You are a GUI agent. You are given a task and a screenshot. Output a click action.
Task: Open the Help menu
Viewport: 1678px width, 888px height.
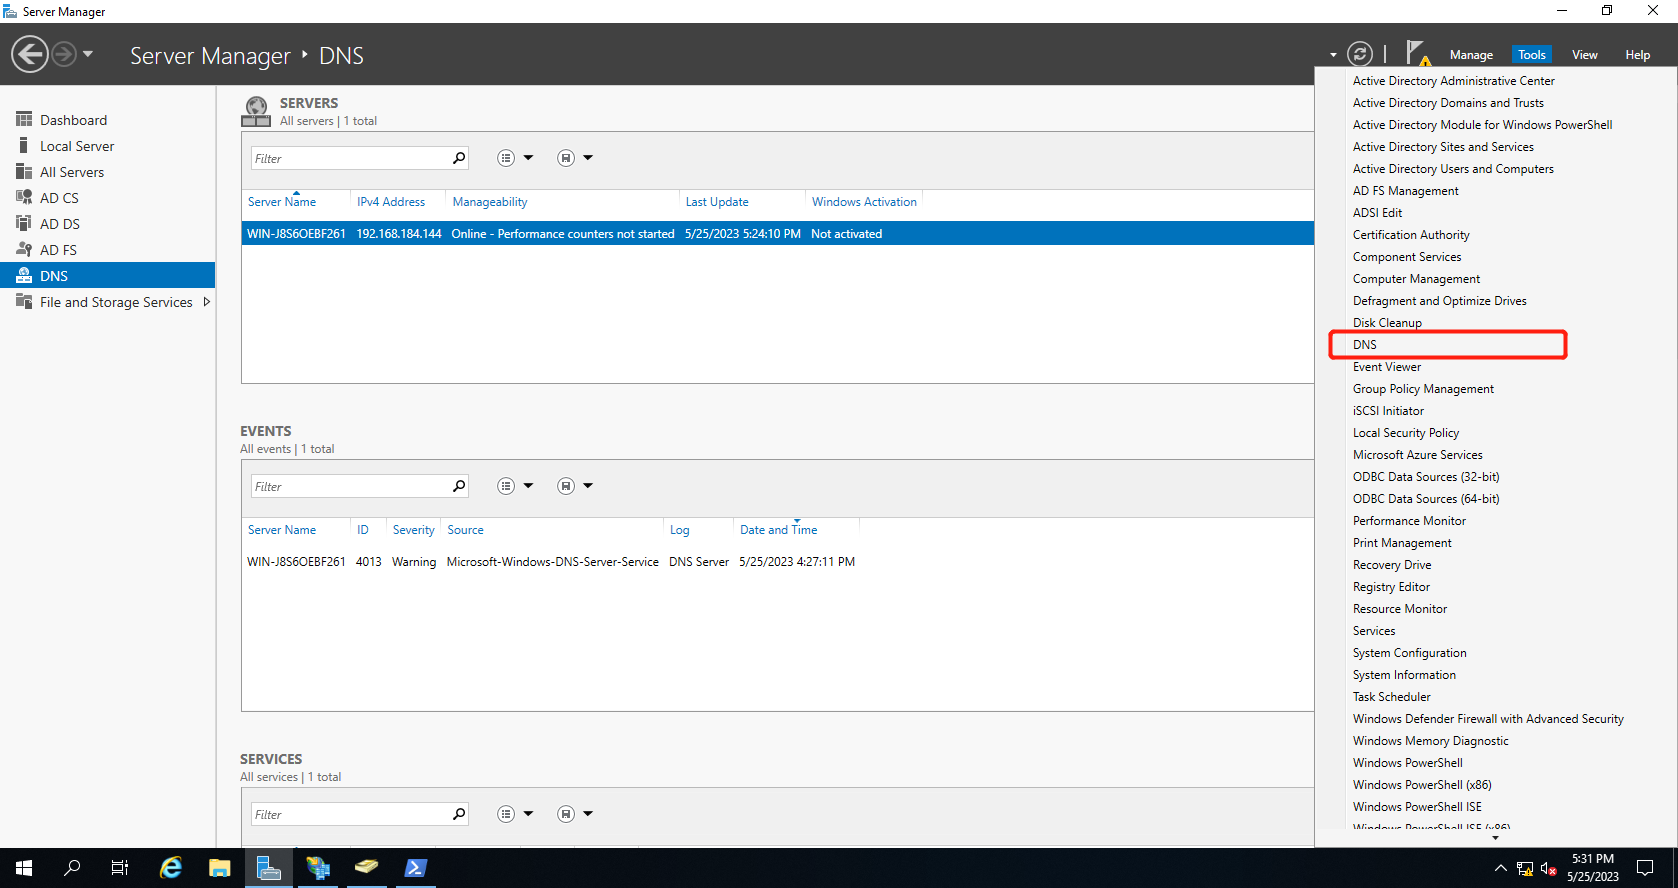1637,55
